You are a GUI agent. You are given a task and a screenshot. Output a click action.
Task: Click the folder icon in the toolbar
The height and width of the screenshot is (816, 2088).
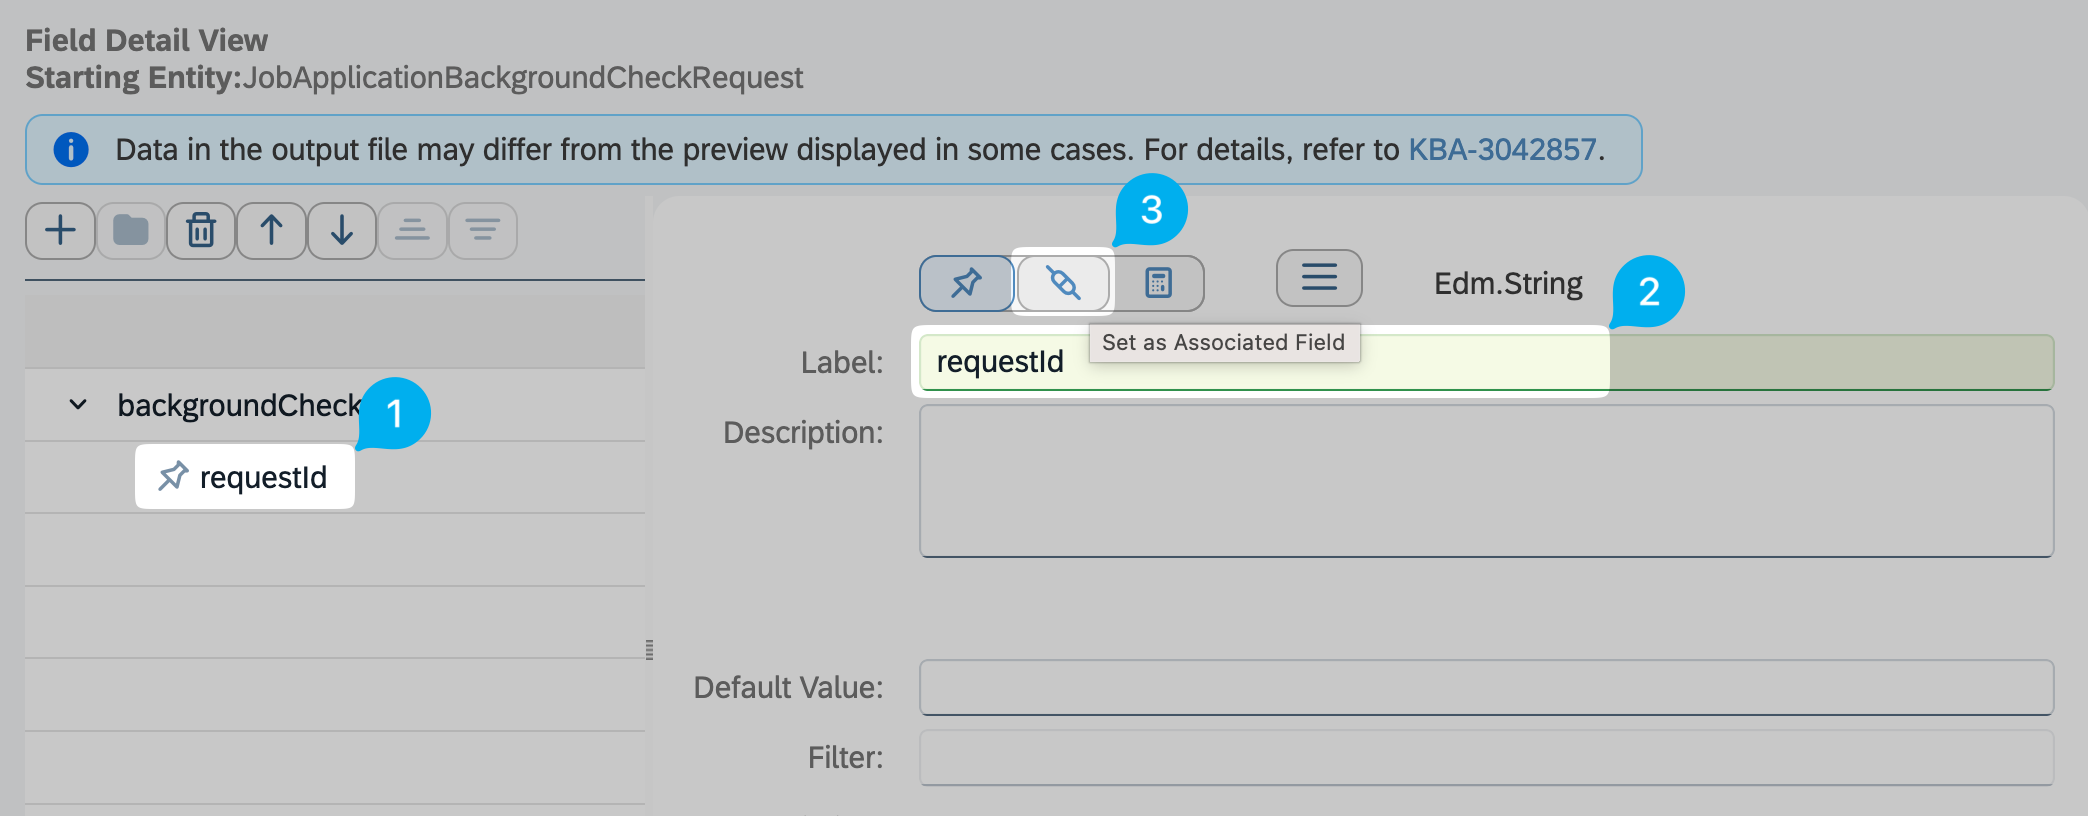(131, 231)
